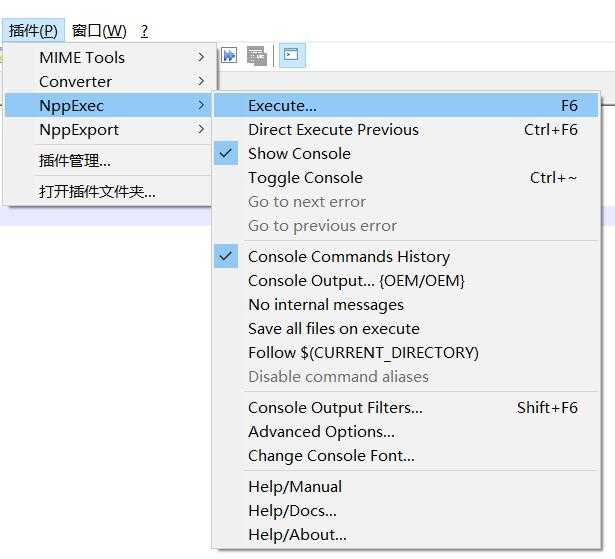Select MIME Tools menu entry

(x=109, y=57)
